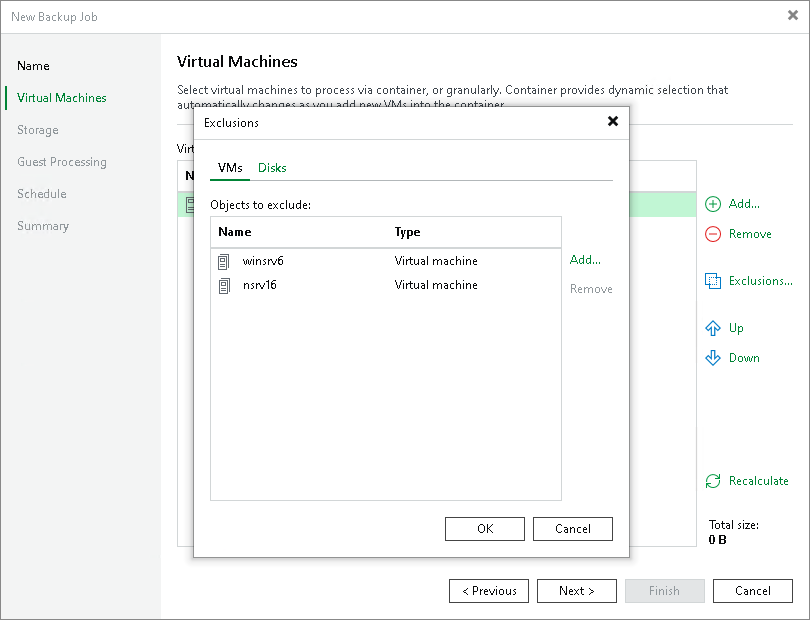Select the nsrv16 row name
The image size is (810, 620).
[260, 285]
